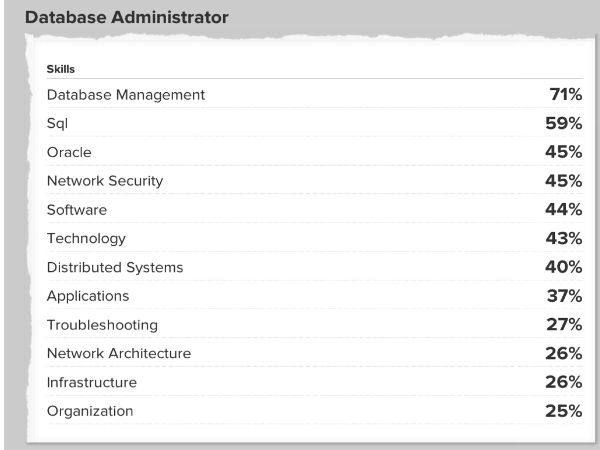Select the Software skill label

pyautogui.click(x=76, y=210)
